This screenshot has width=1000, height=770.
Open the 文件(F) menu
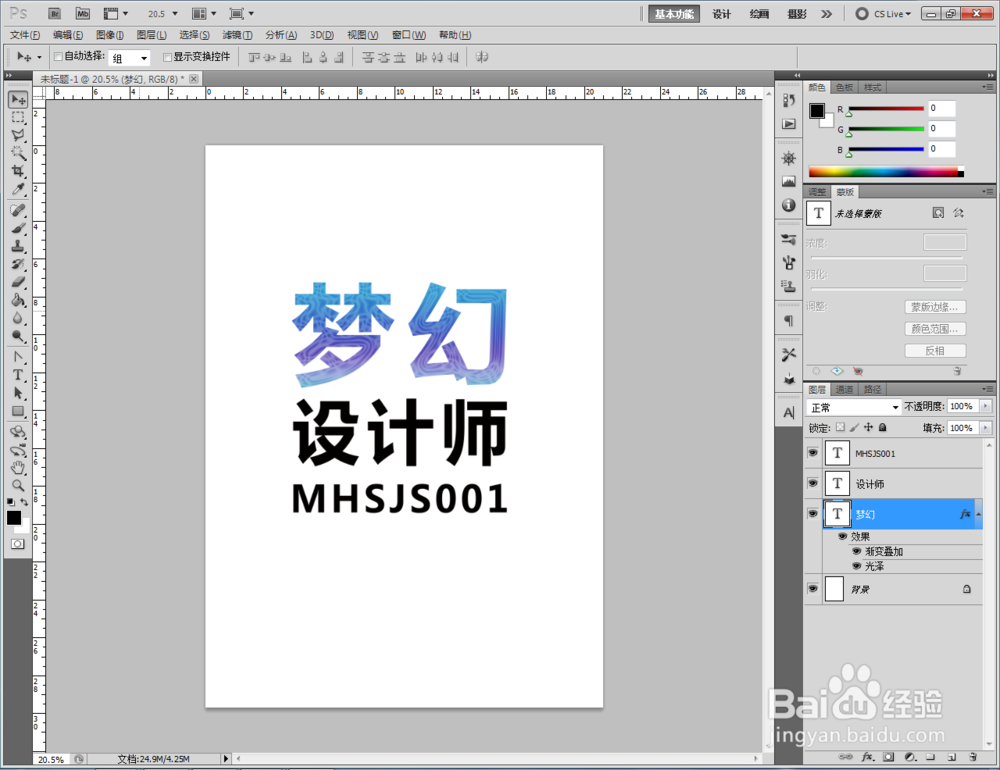point(25,35)
